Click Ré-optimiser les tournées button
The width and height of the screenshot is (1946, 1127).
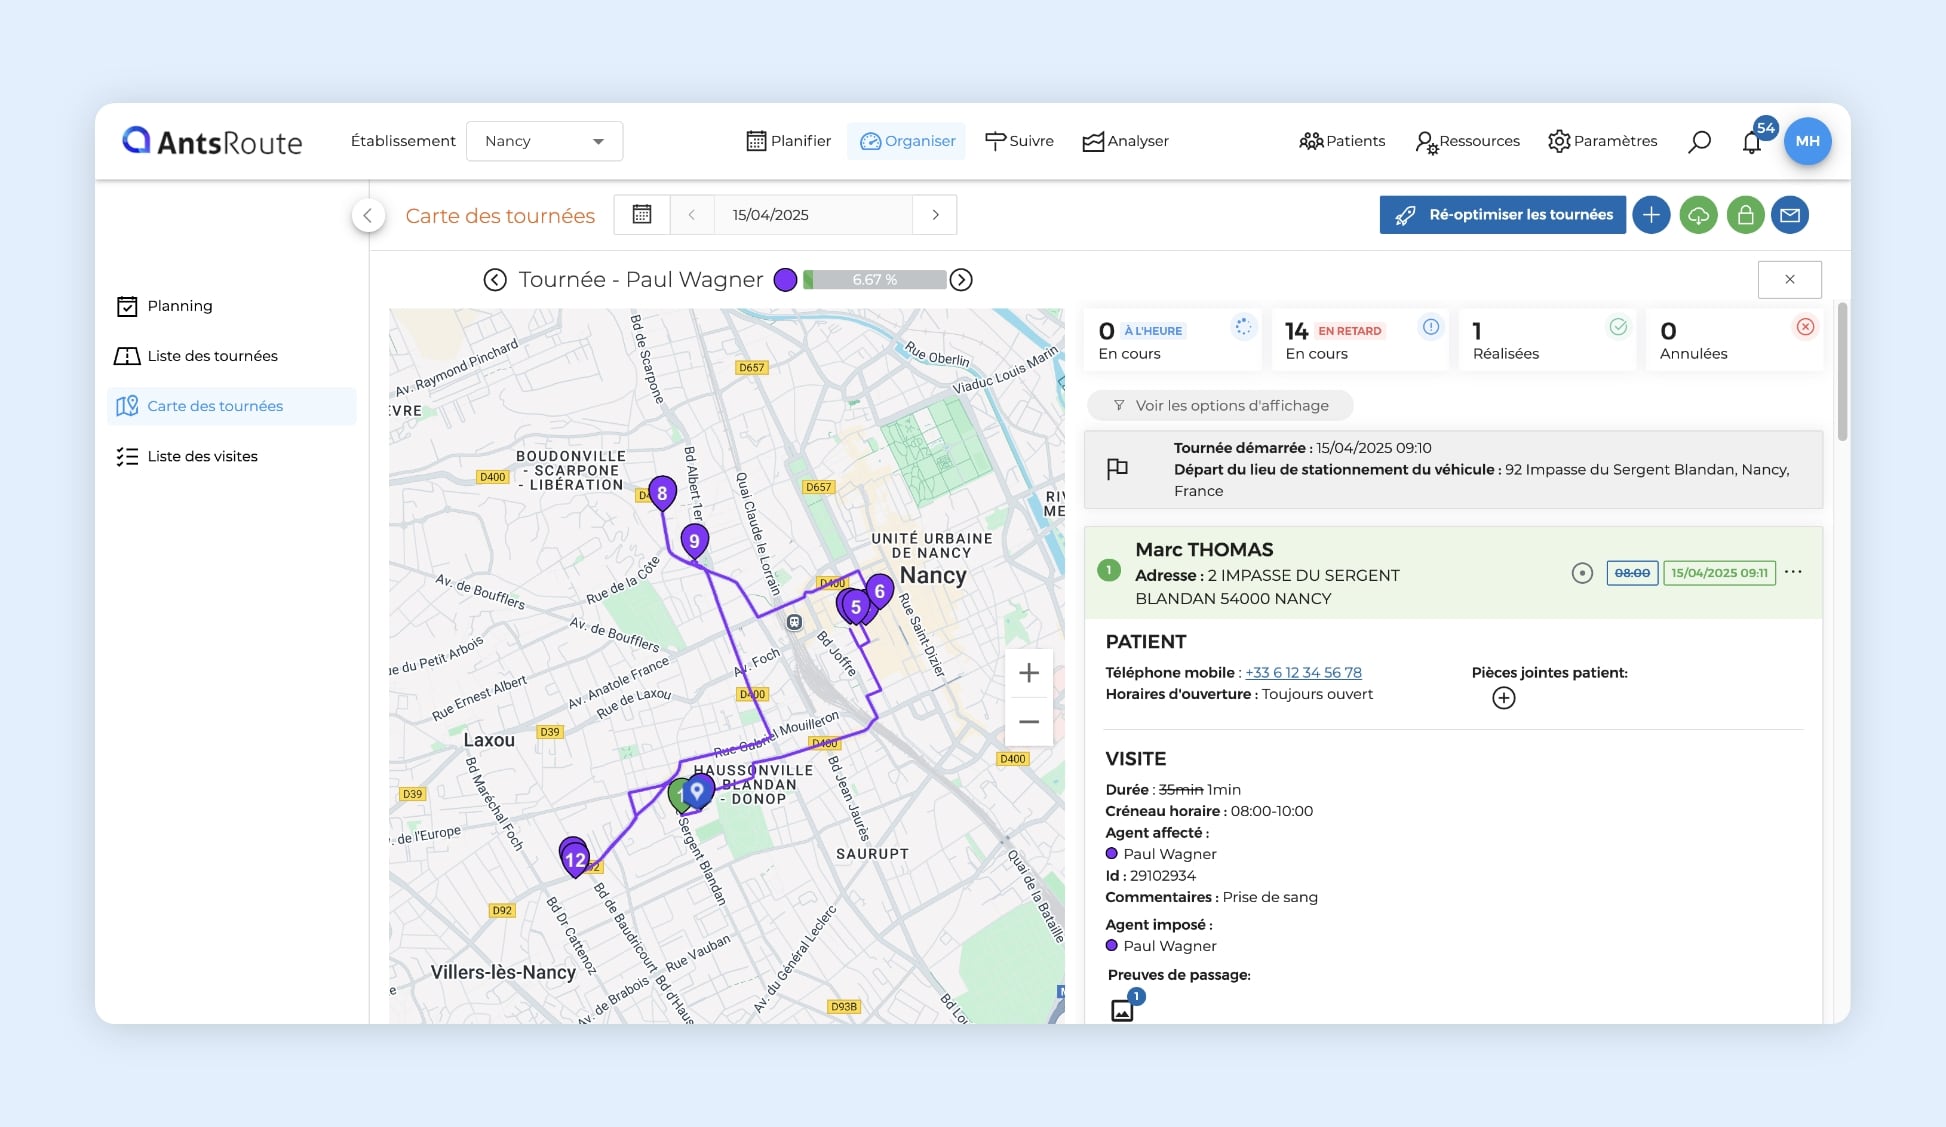pyautogui.click(x=1502, y=215)
